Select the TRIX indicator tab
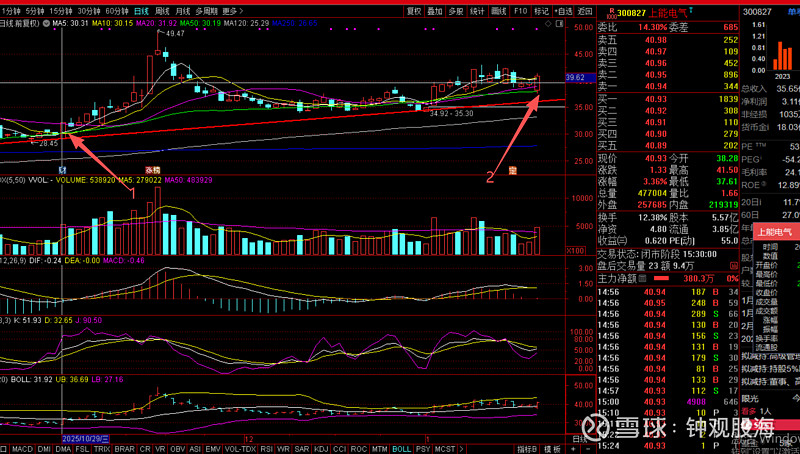The width and height of the screenshot is (800, 454). coord(102,449)
